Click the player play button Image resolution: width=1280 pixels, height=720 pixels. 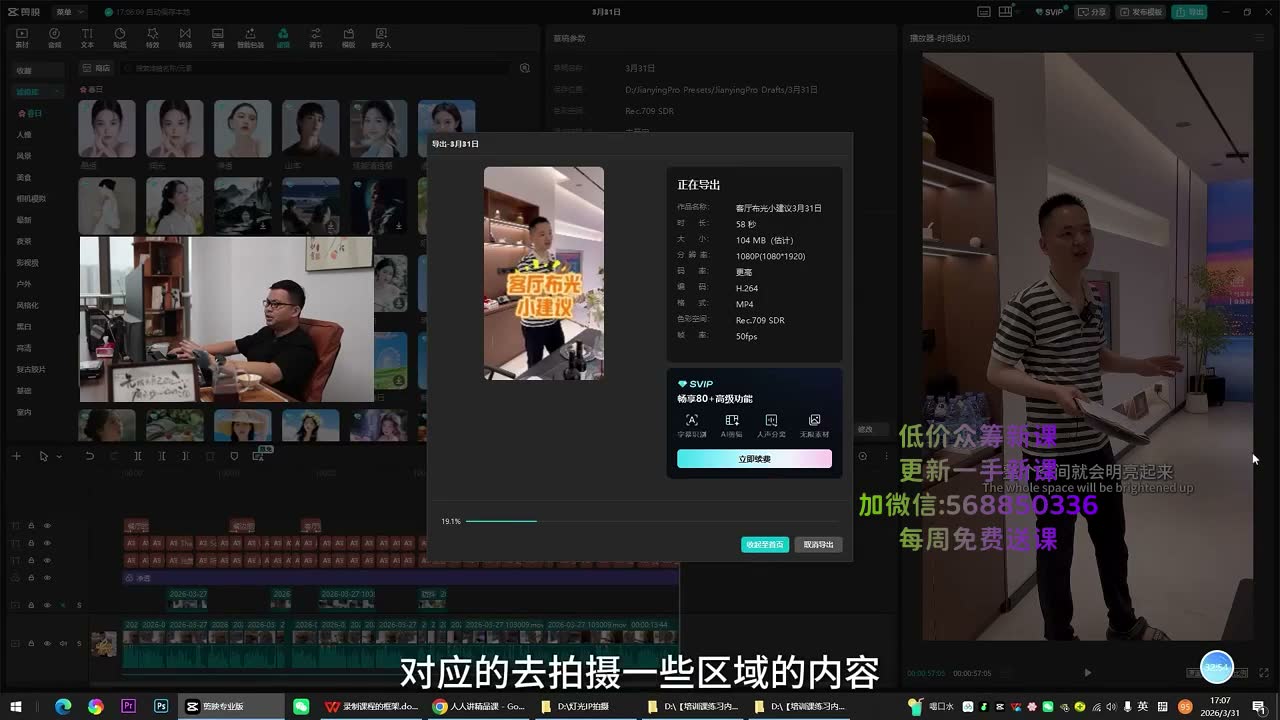coord(1088,673)
